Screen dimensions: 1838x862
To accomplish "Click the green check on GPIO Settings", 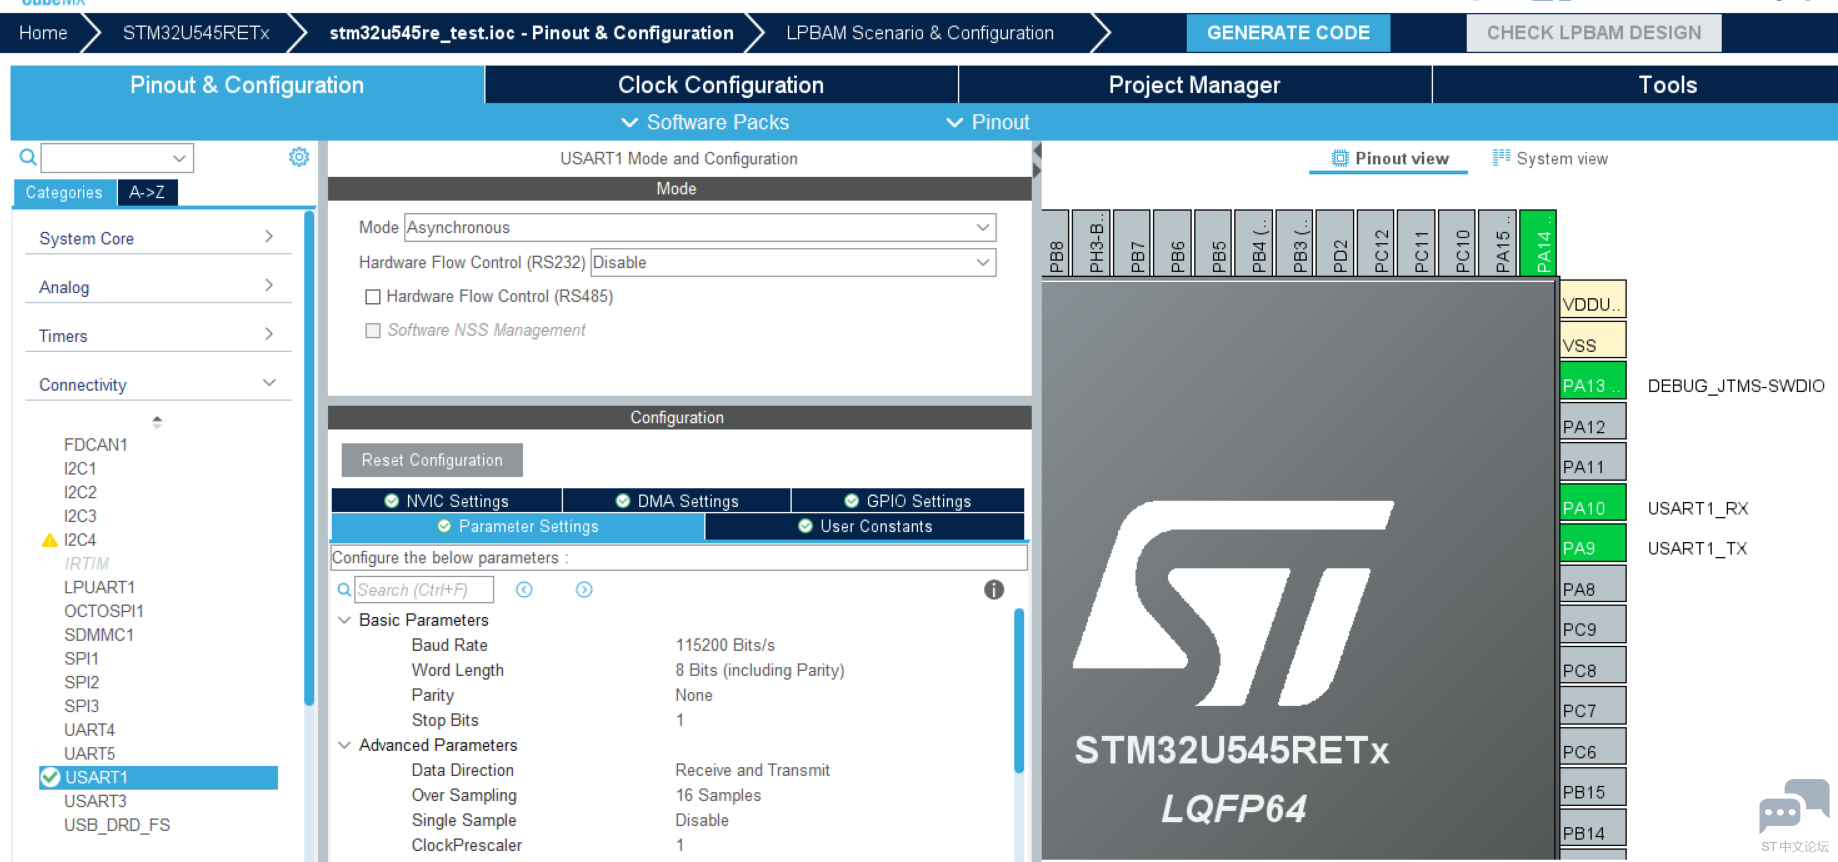I will tap(852, 501).
